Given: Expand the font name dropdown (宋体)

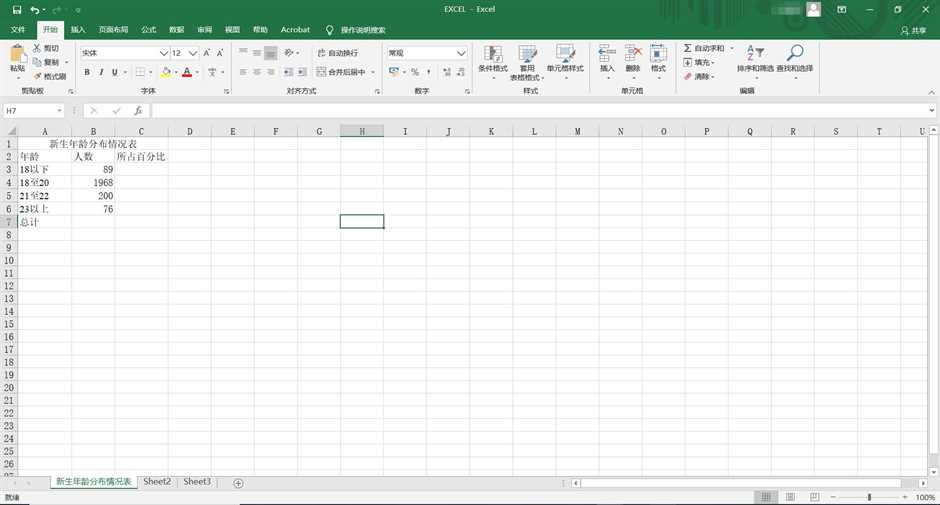Looking at the screenshot, I should pyautogui.click(x=164, y=53).
